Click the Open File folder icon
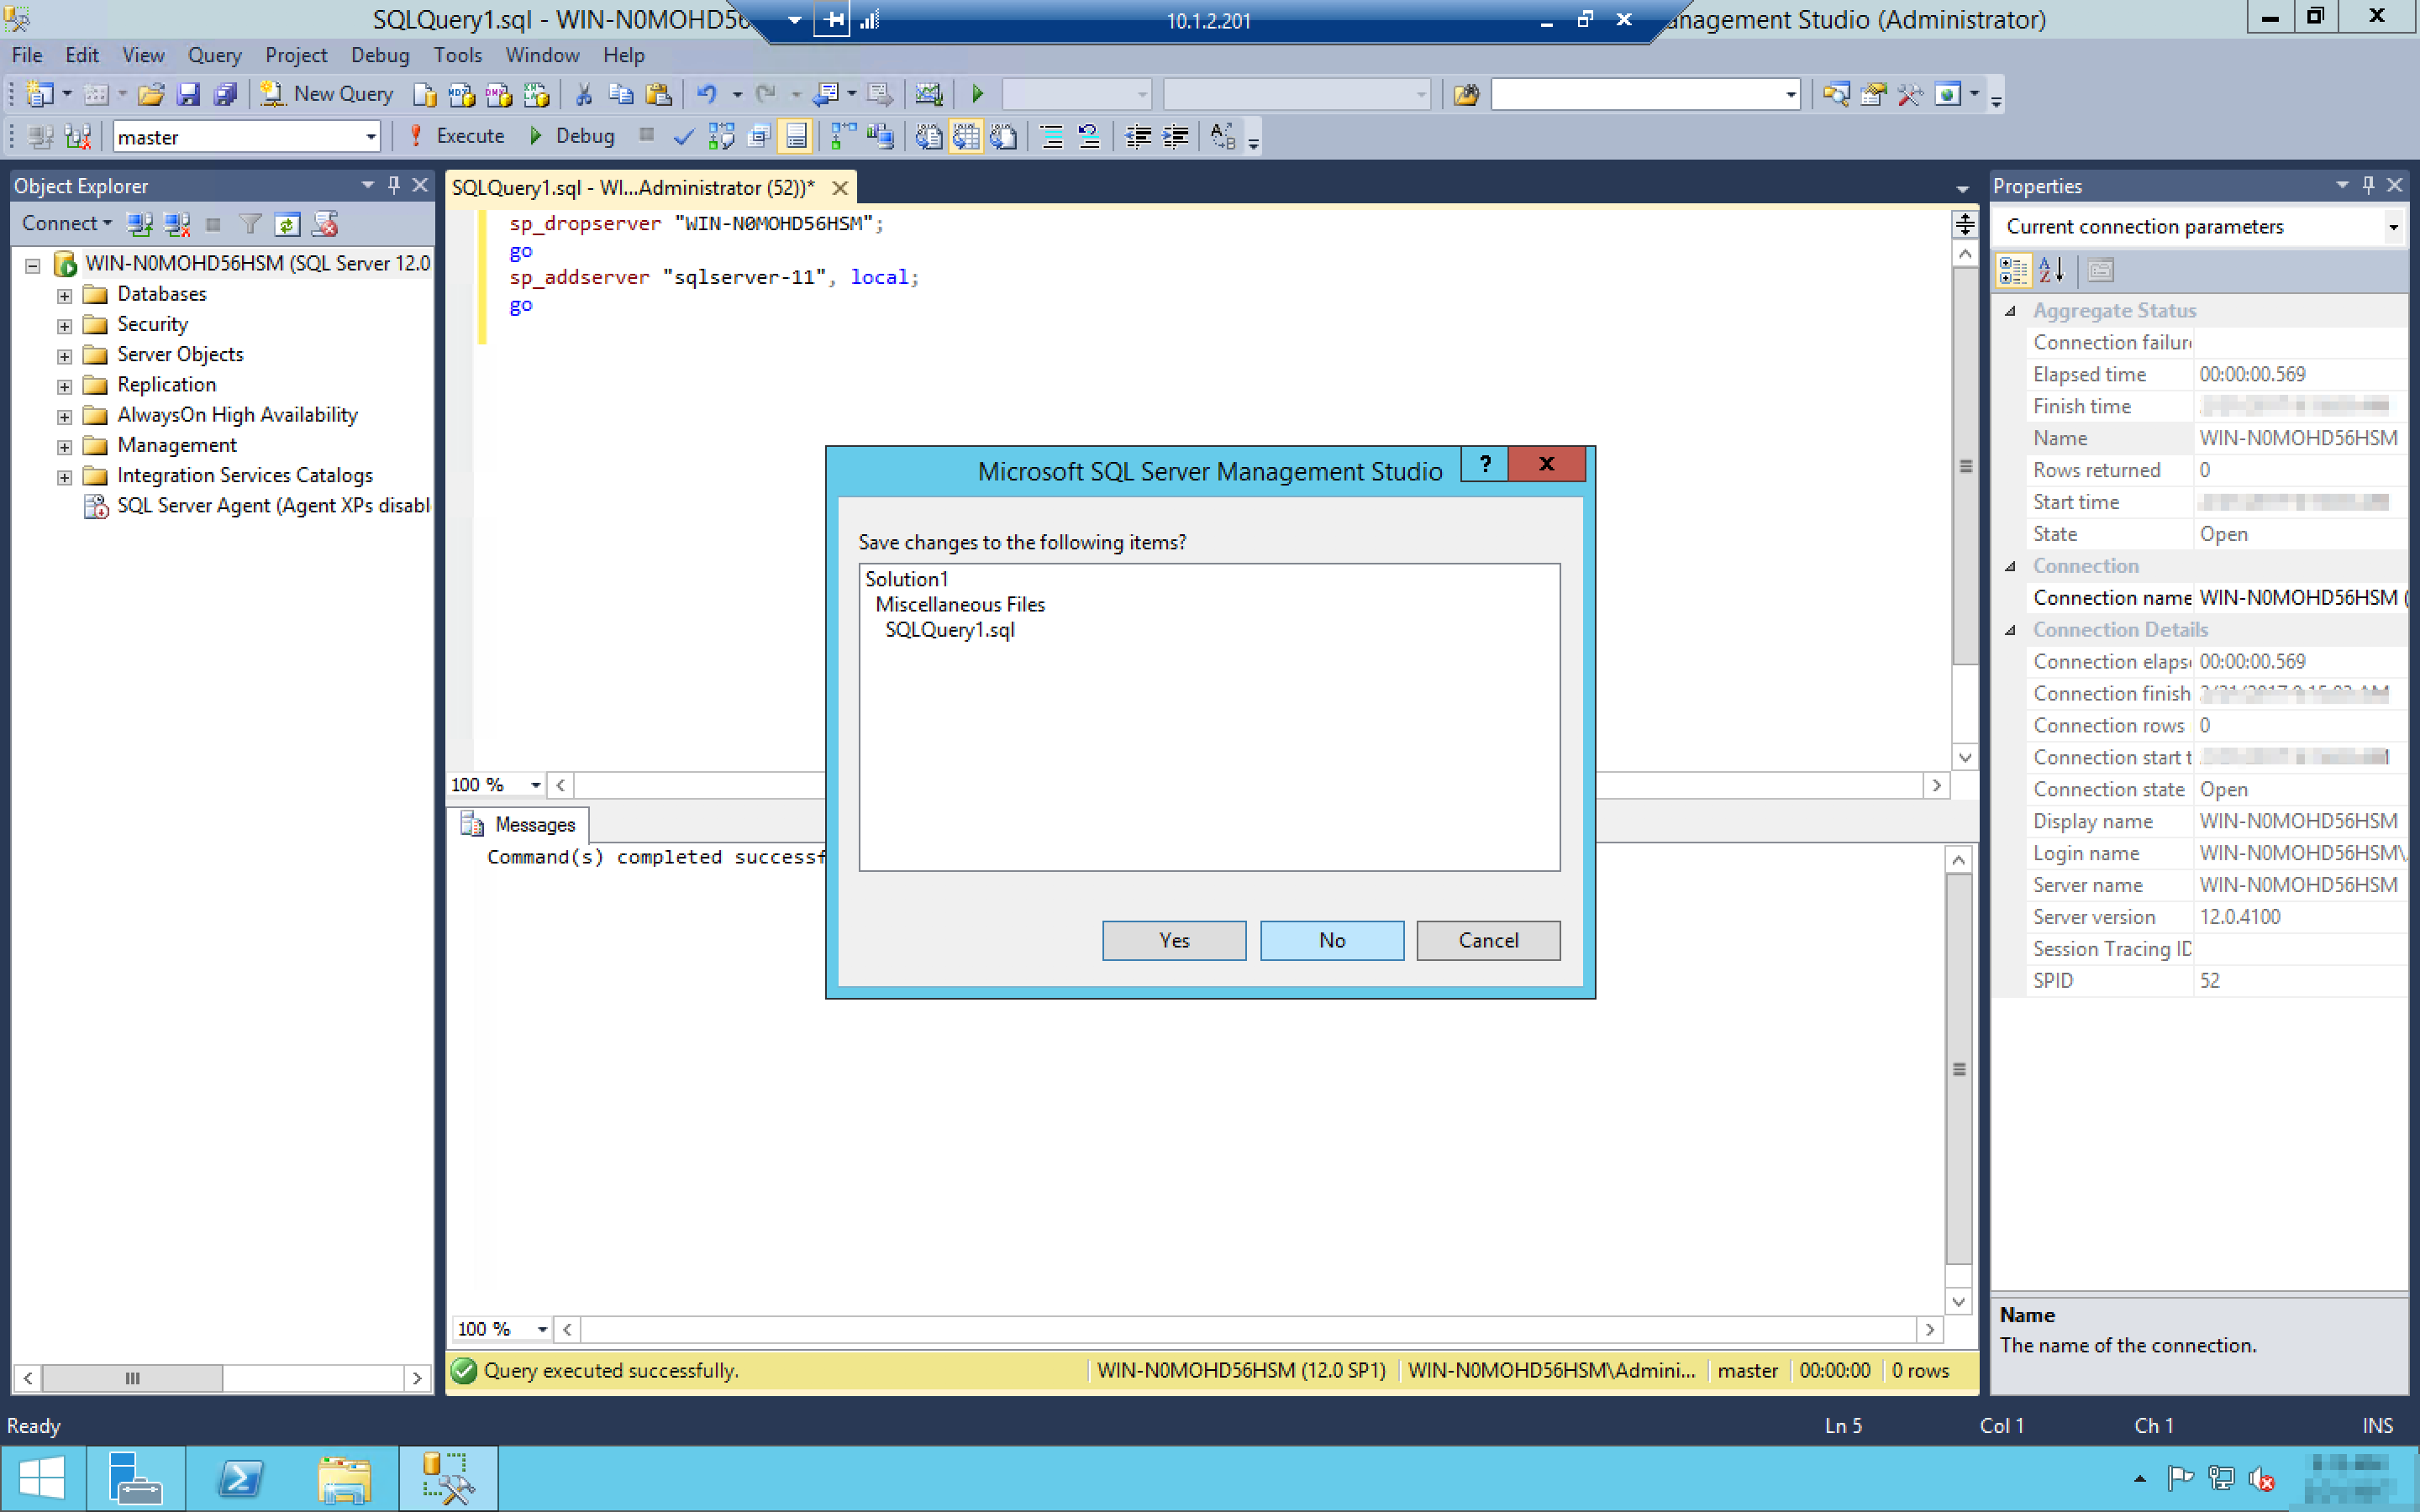This screenshot has width=2420, height=1512. coord(151,94)
